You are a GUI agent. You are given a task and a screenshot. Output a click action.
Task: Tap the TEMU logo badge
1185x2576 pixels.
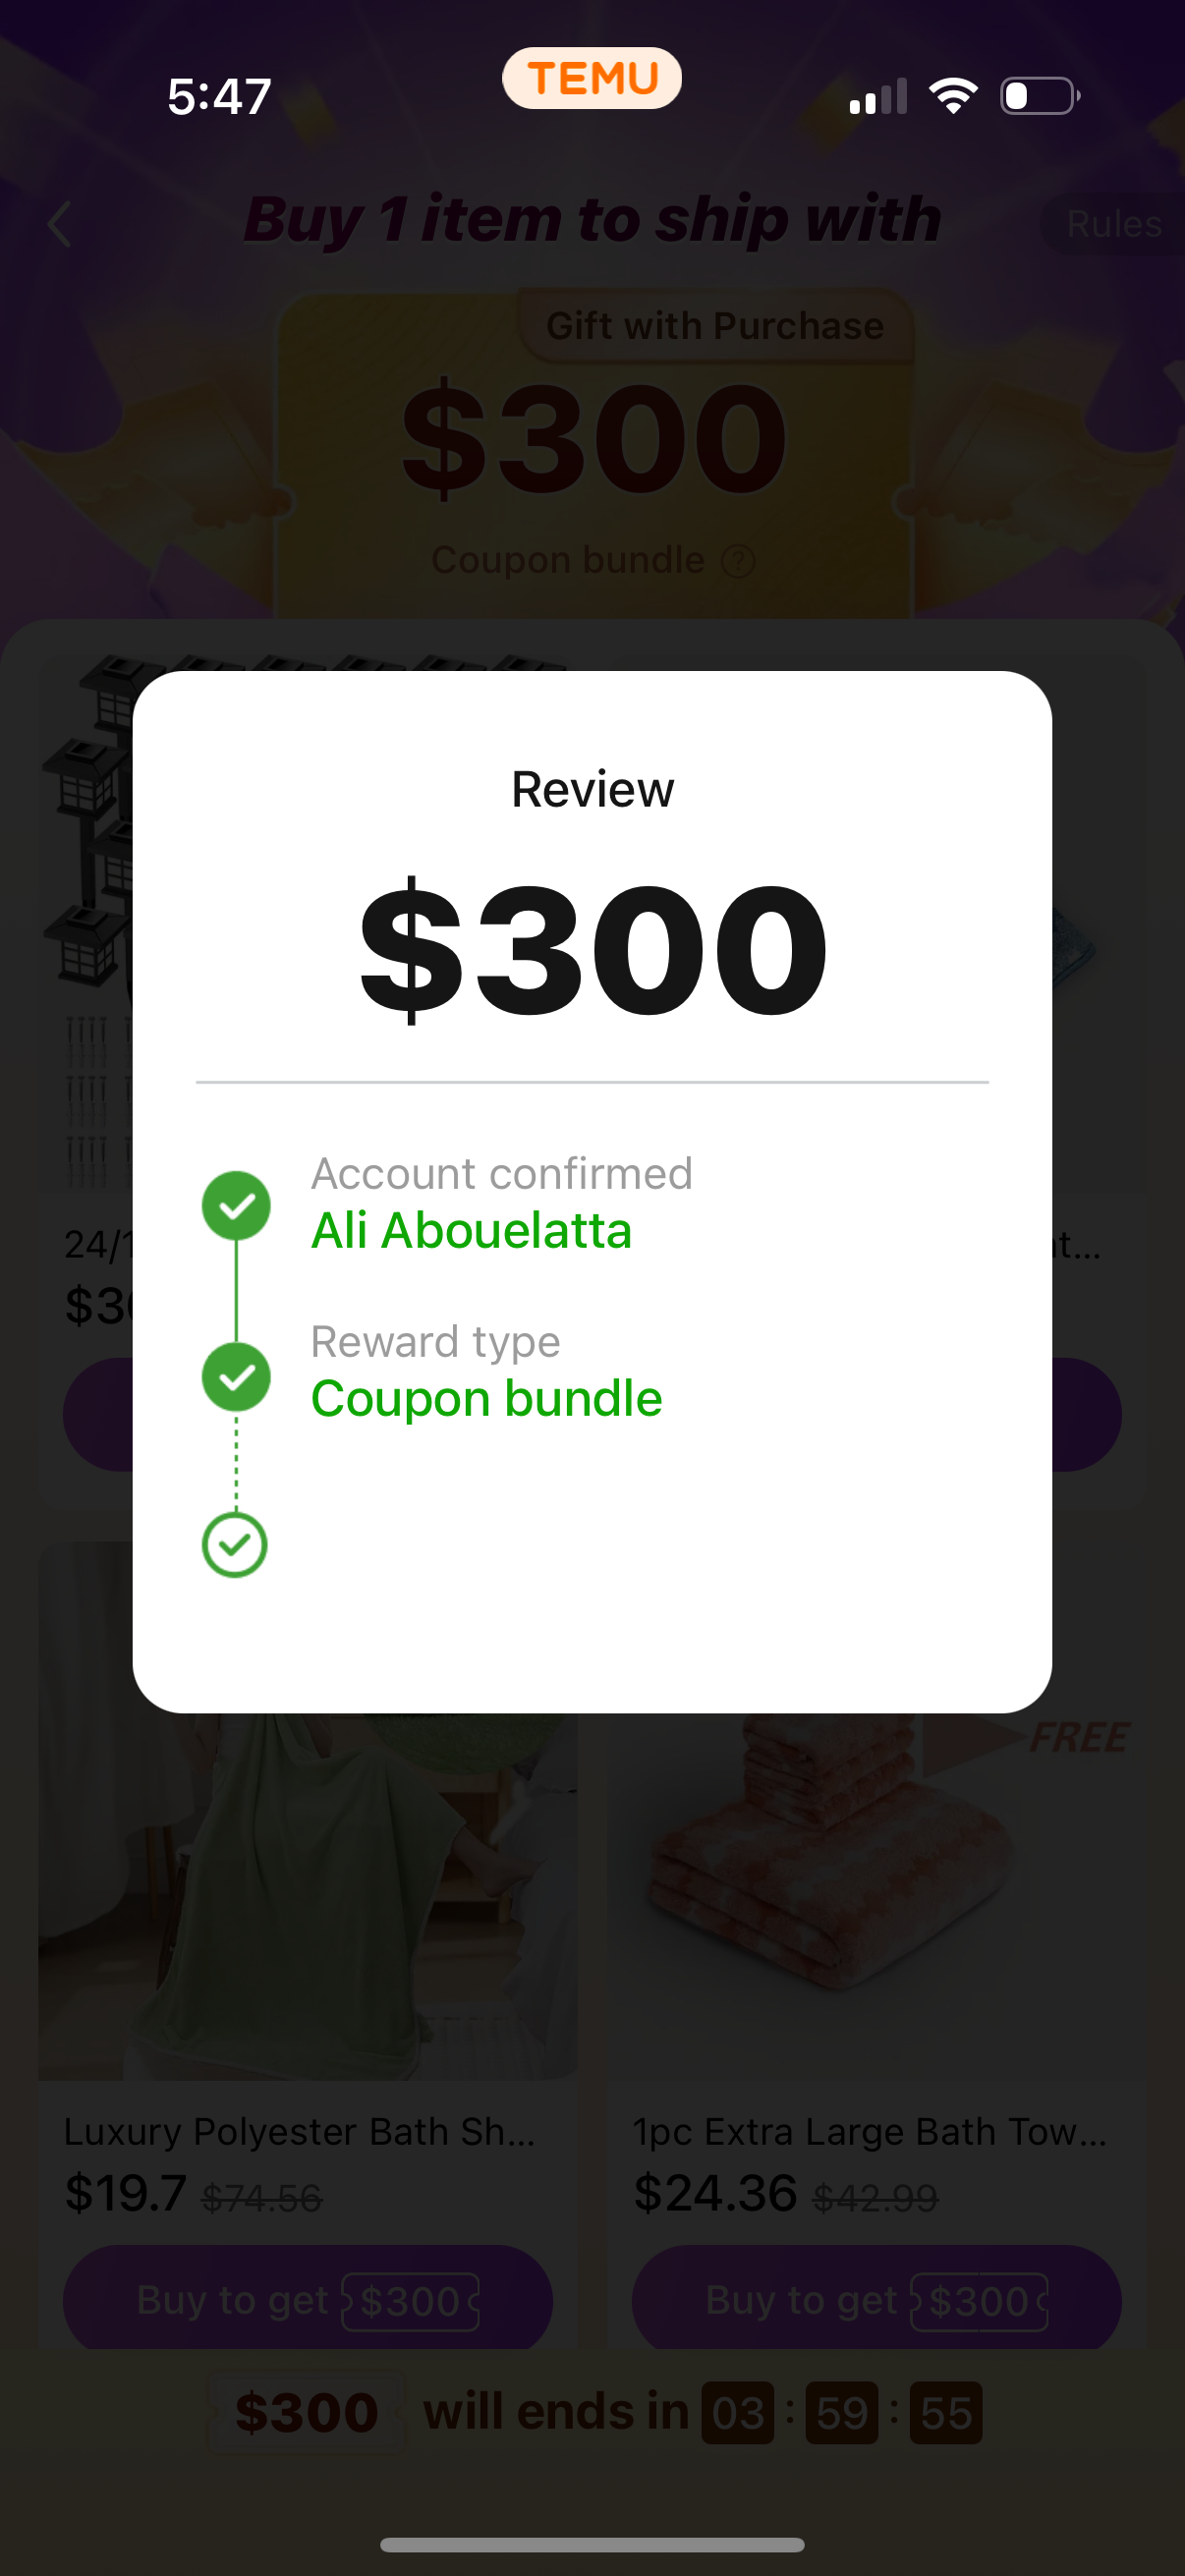(x=592, y=78)
